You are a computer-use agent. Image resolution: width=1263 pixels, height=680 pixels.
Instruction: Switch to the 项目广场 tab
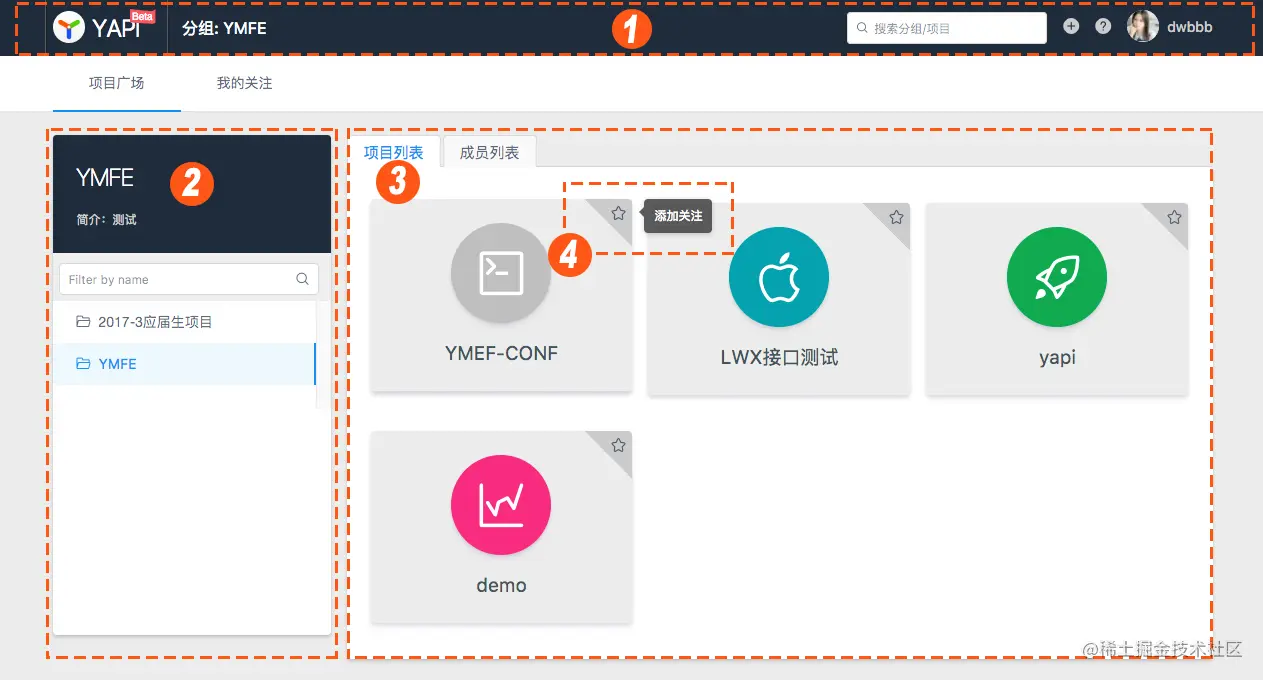pos(116,84)
